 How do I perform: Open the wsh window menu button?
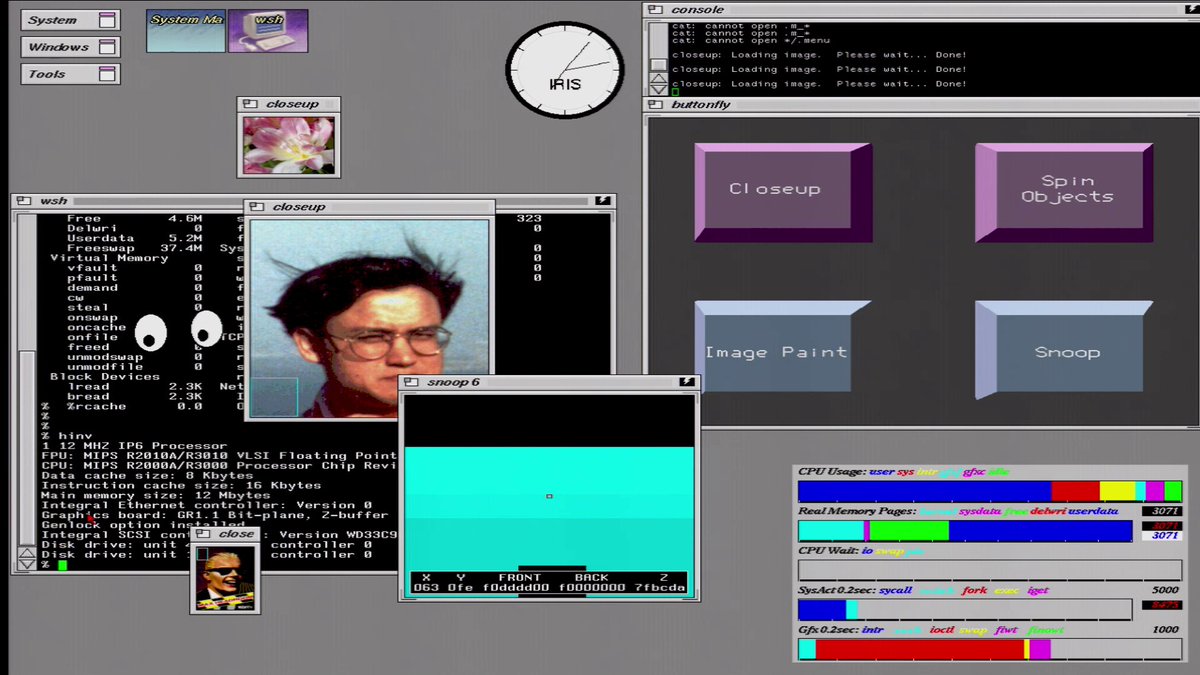point(24,201)
